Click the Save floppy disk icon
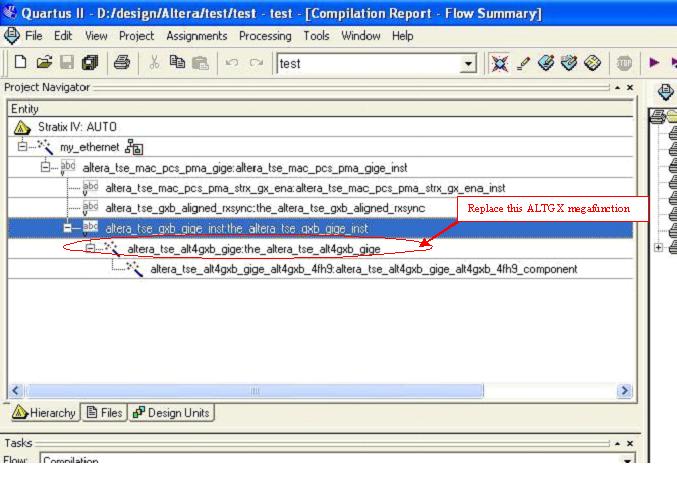Image resolution: width=677 pixels, height=499 pixels. point(67,63)
